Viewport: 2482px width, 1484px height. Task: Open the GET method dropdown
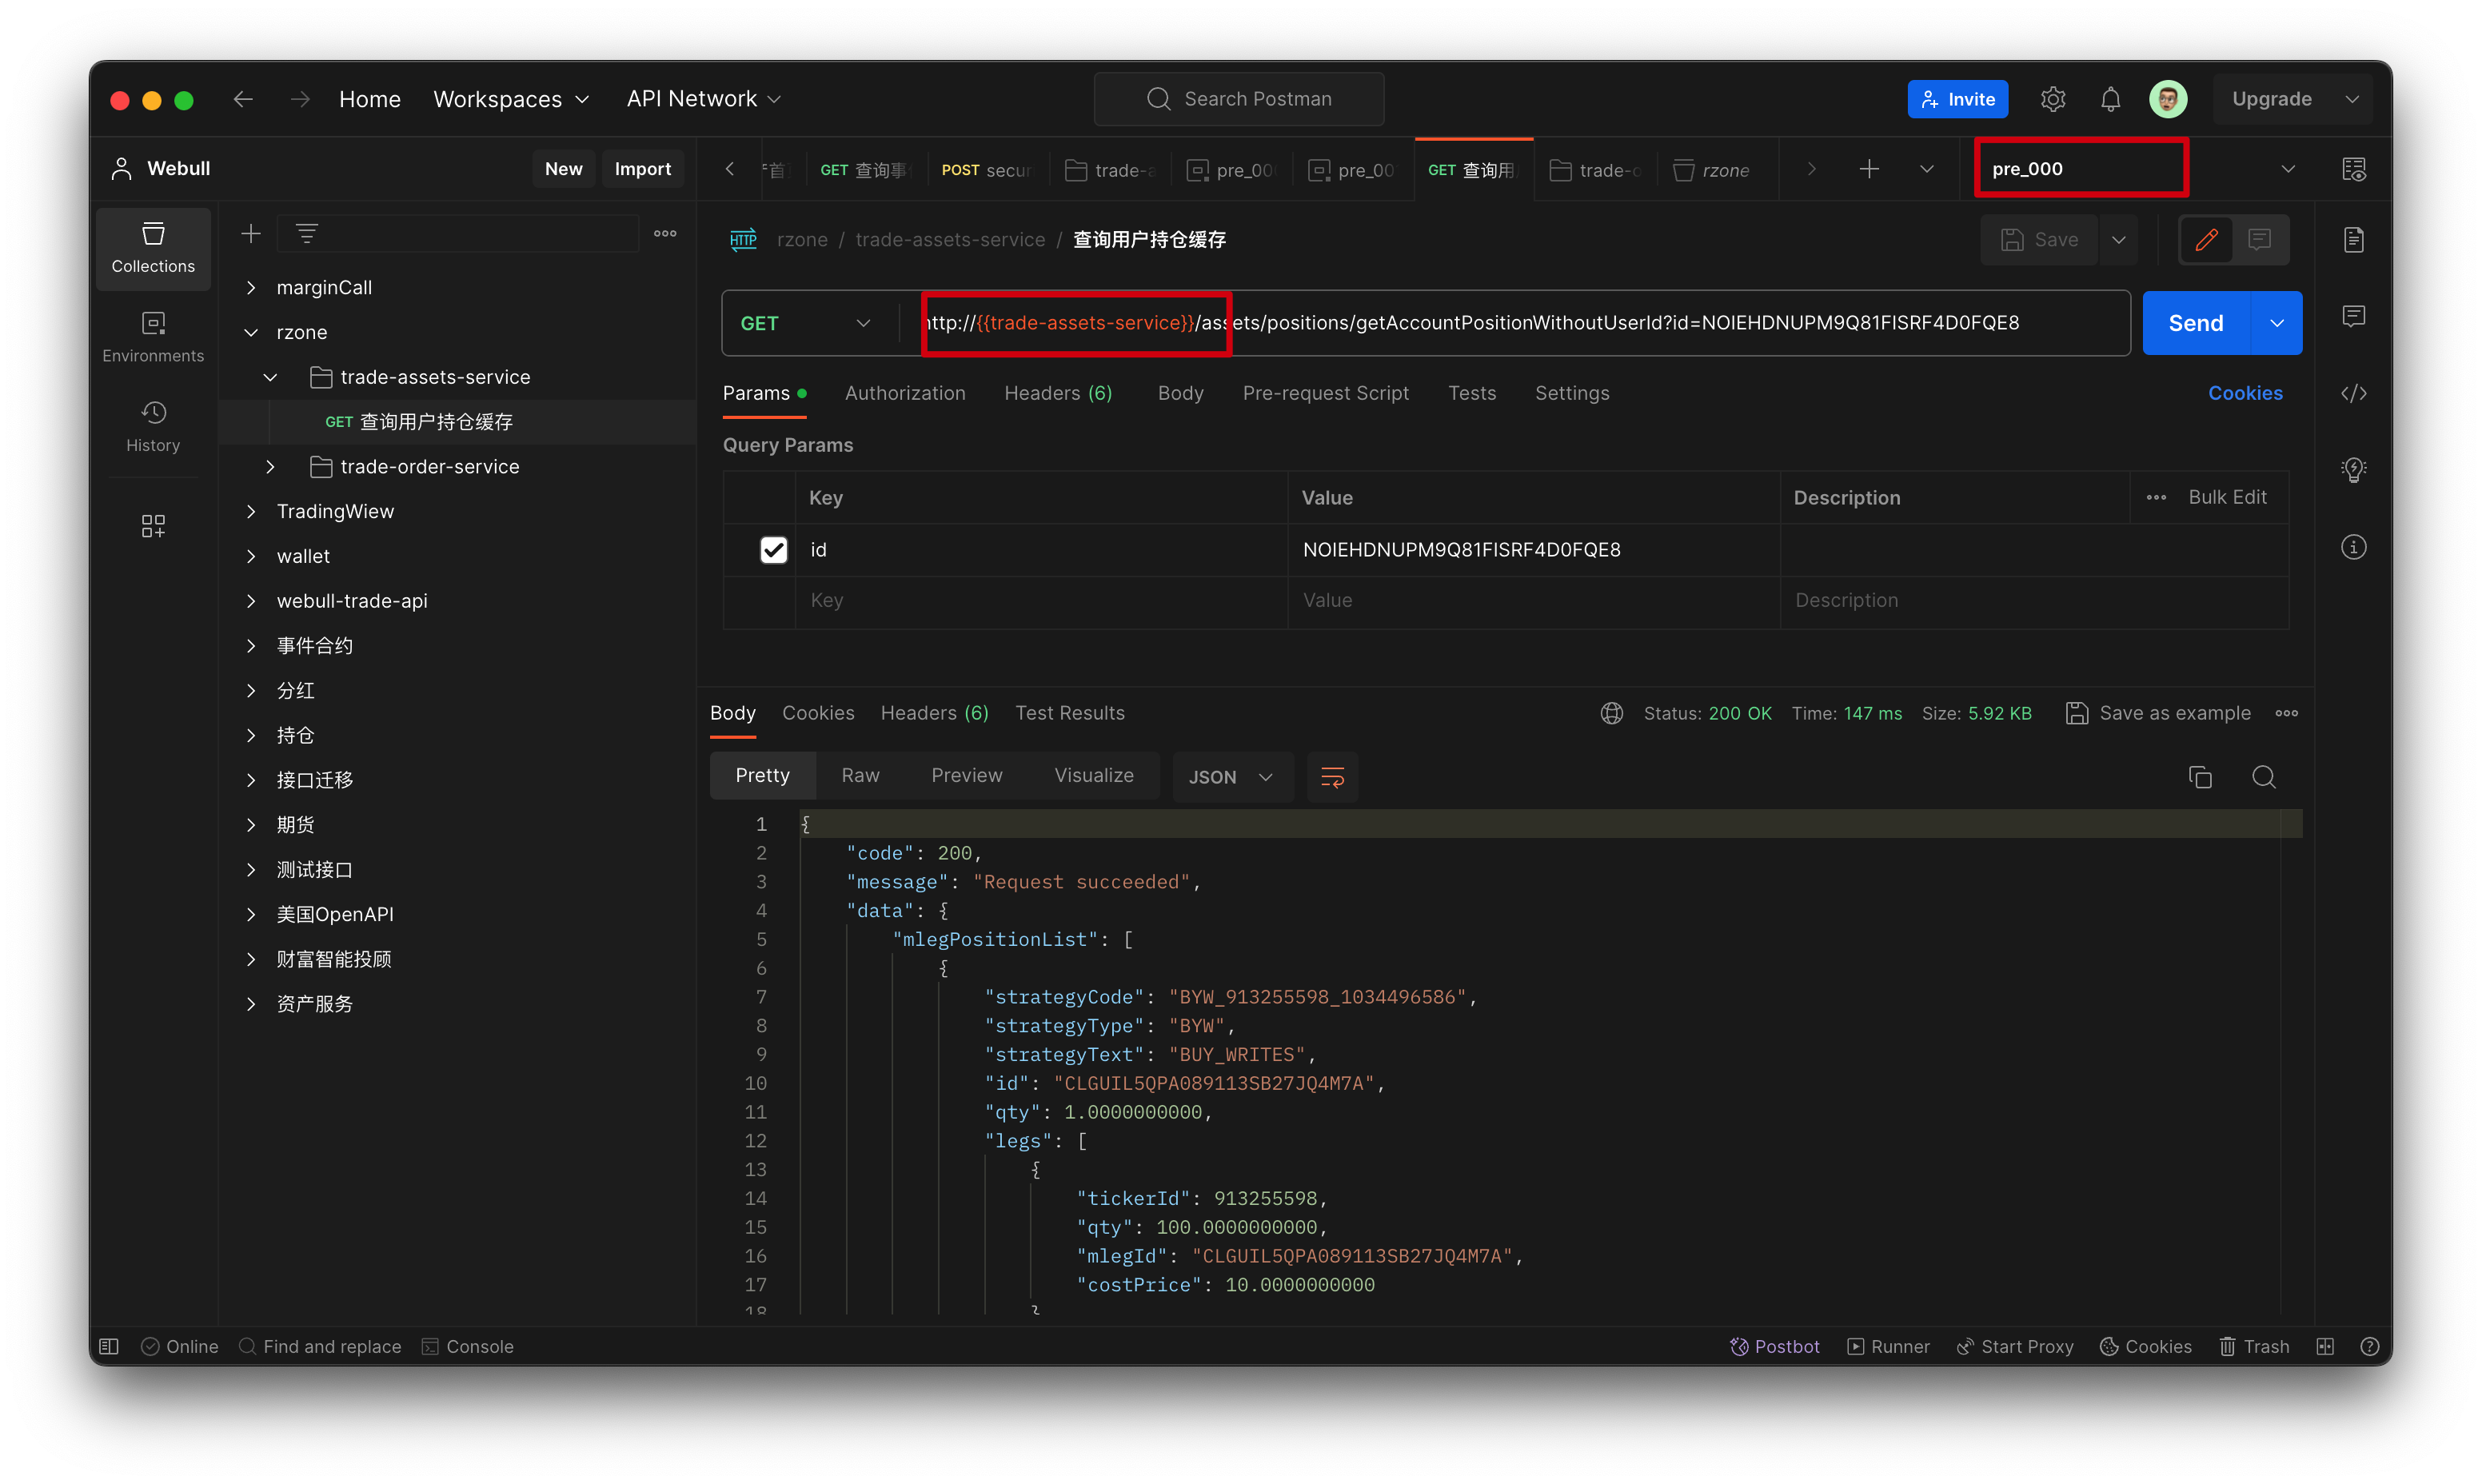tap(806, 324)
